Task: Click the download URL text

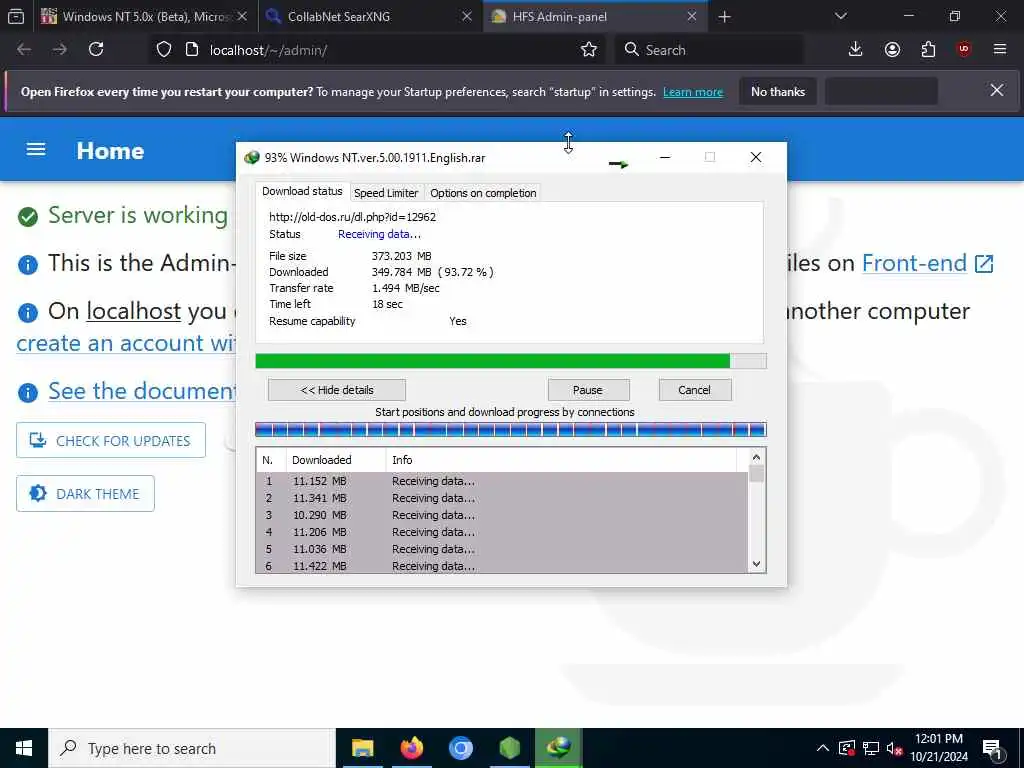Action: tap(352, 217)
